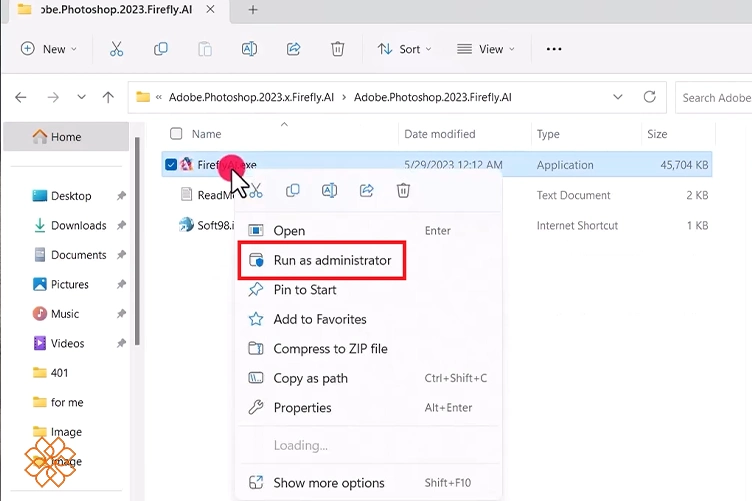Click the Search Adobe input field
This screenshot has height=501, width=752.
coord(714,97)
